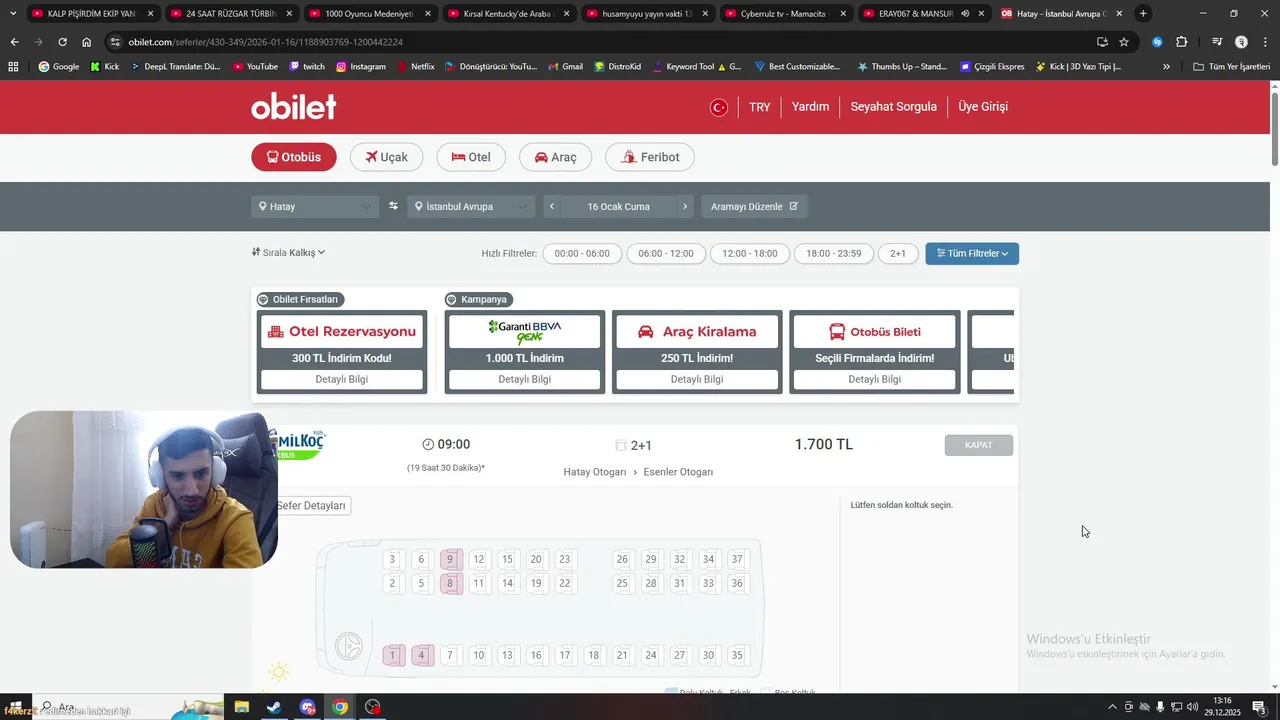
Task: Open Chrome extensions puzzle icon
Action: tap(1181, 42)
